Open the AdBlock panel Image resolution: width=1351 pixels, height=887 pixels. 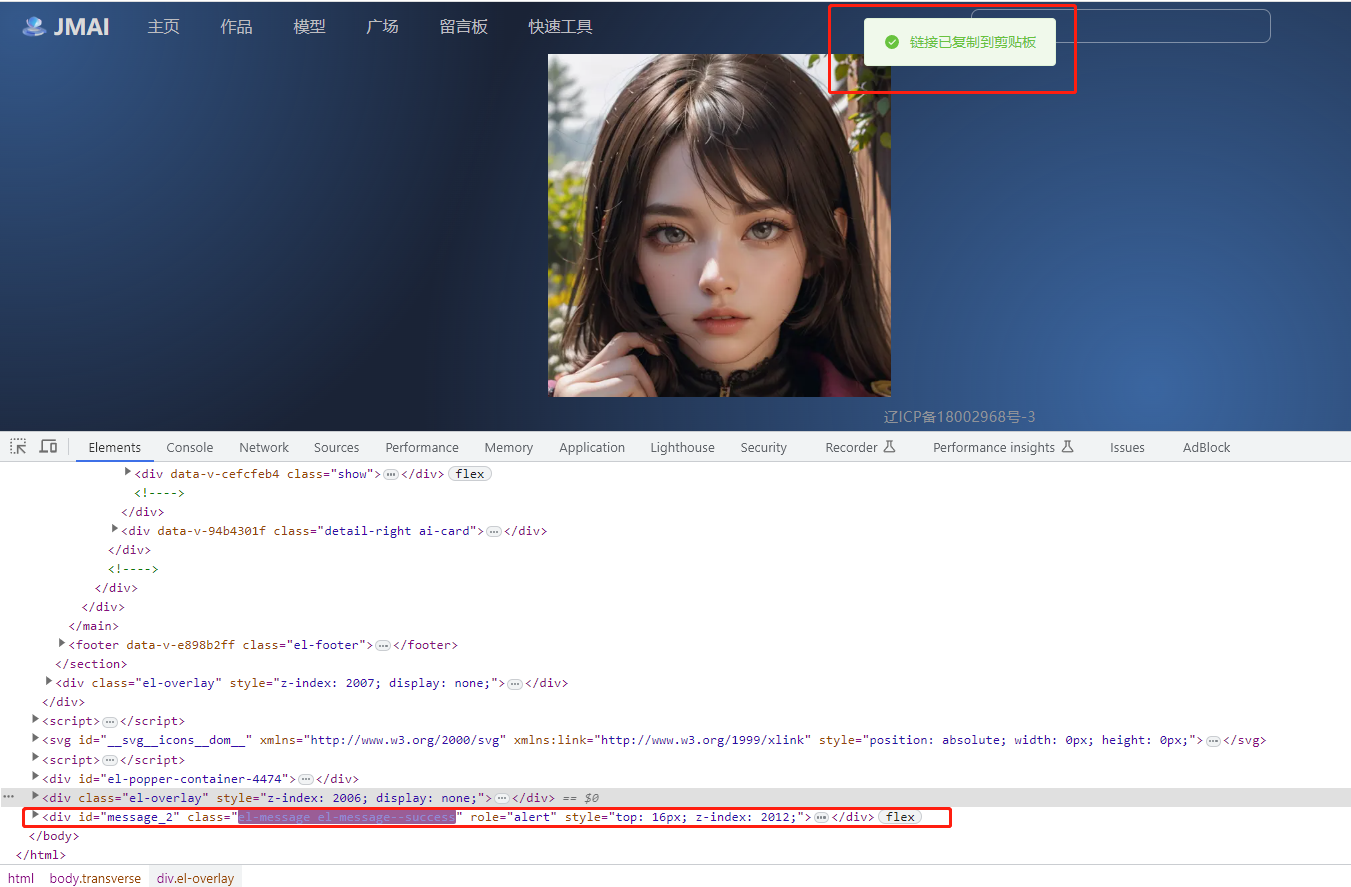tap(1205, 447)
